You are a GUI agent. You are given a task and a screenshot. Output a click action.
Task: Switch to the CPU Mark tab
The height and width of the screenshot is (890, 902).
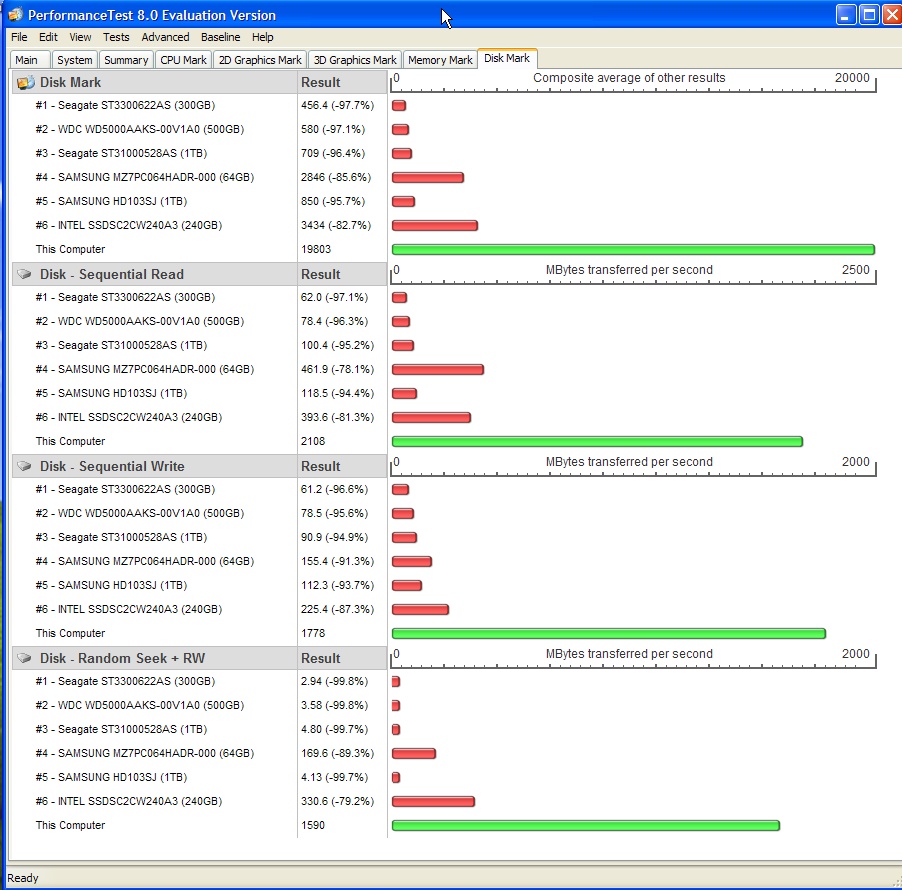(184, 60)
